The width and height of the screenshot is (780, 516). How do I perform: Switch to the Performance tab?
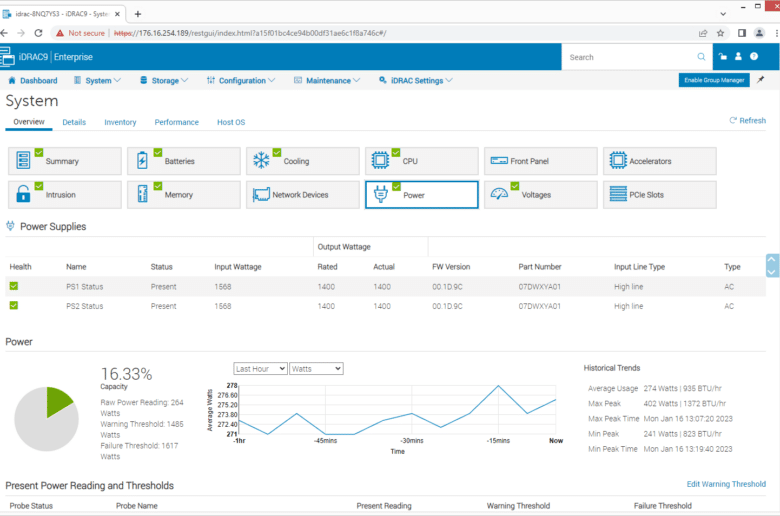click(177, 122)
